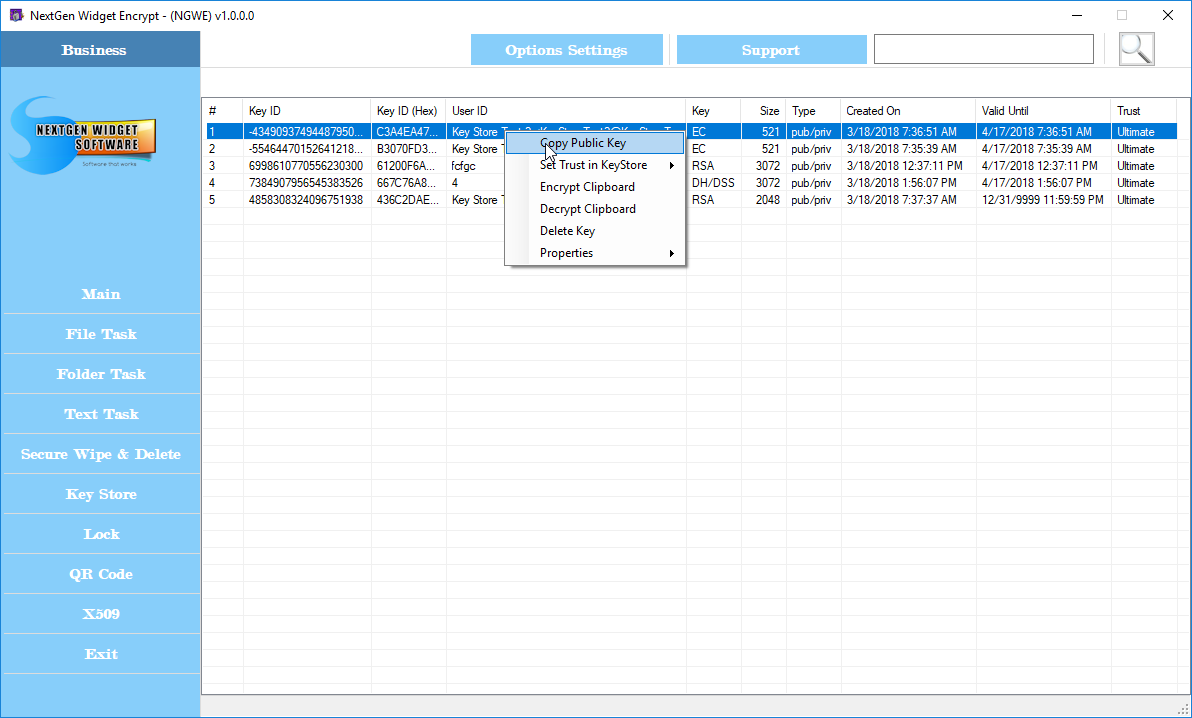Select Decrypt Clipboard menu entry
This screenshot has height=718, width=1192.
[595, 209]
